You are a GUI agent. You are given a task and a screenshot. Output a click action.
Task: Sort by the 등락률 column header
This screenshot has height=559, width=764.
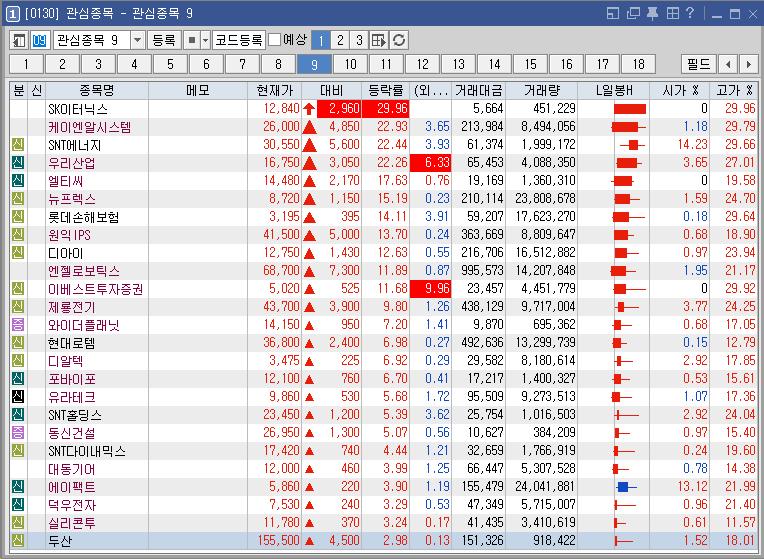coord(386,90)
